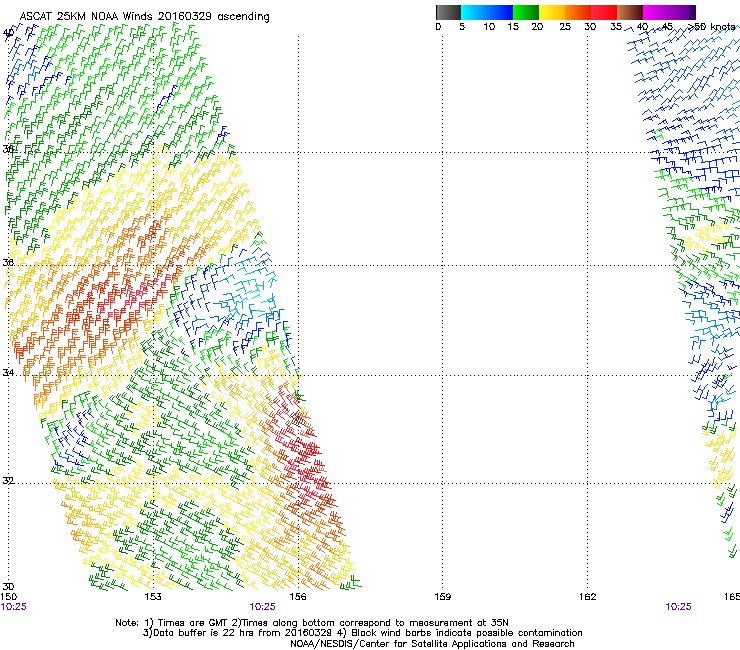Click the brown 35-40 knot wind barbs cluster
The image size is (740, 650).
pyautogui.click(x=299, y=420)
